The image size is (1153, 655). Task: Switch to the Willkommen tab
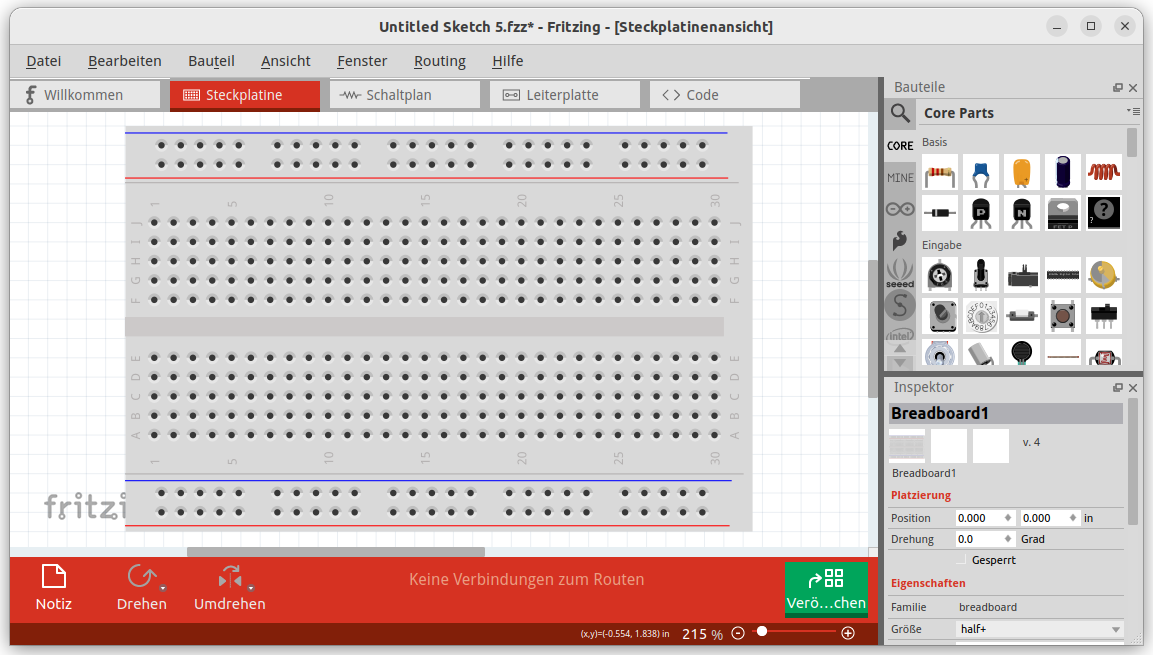click(x=85, y=95)
